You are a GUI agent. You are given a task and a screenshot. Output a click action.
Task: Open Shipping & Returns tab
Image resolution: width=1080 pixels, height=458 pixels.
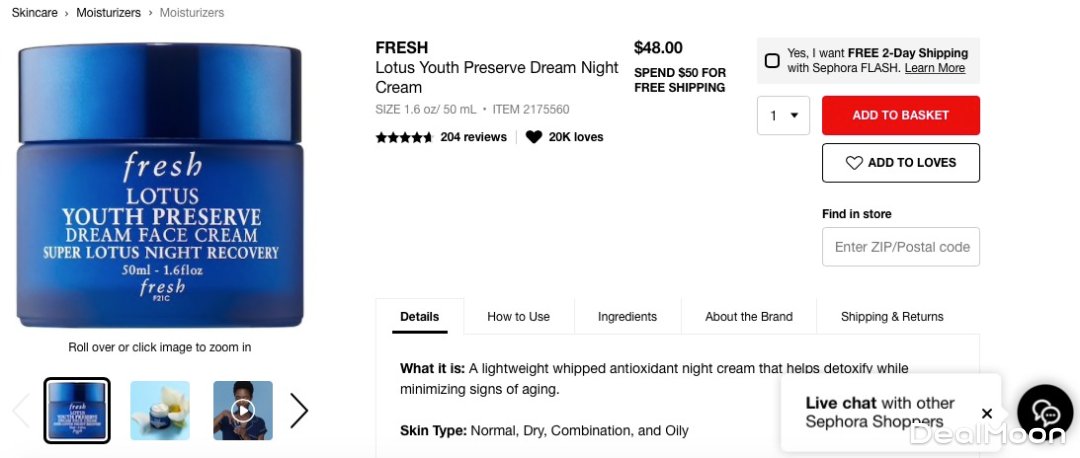891,316
